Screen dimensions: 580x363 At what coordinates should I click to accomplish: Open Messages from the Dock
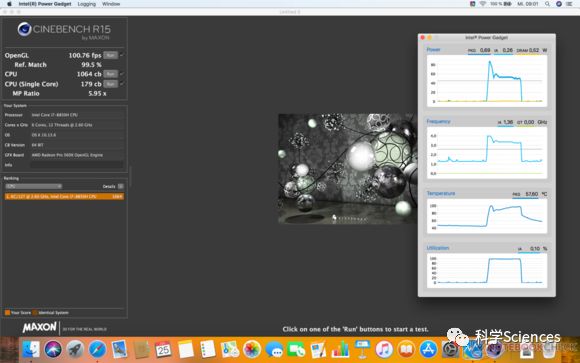coord(274,349)
